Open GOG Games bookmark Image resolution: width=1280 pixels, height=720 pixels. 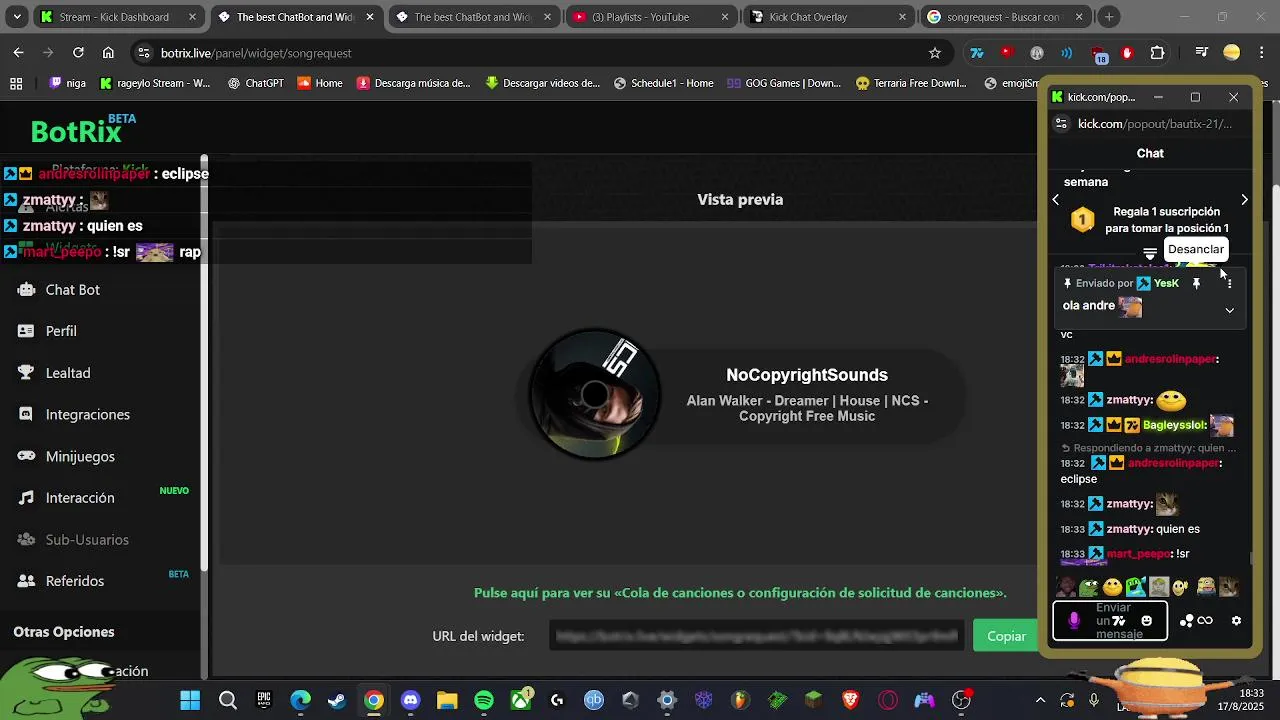click(x=784, y=83)
